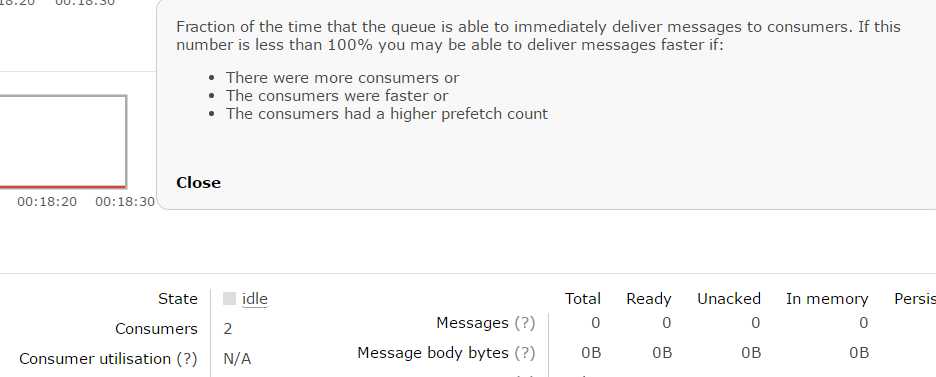
Task: Open the Message body bytes (?) help
Action: 525,353
